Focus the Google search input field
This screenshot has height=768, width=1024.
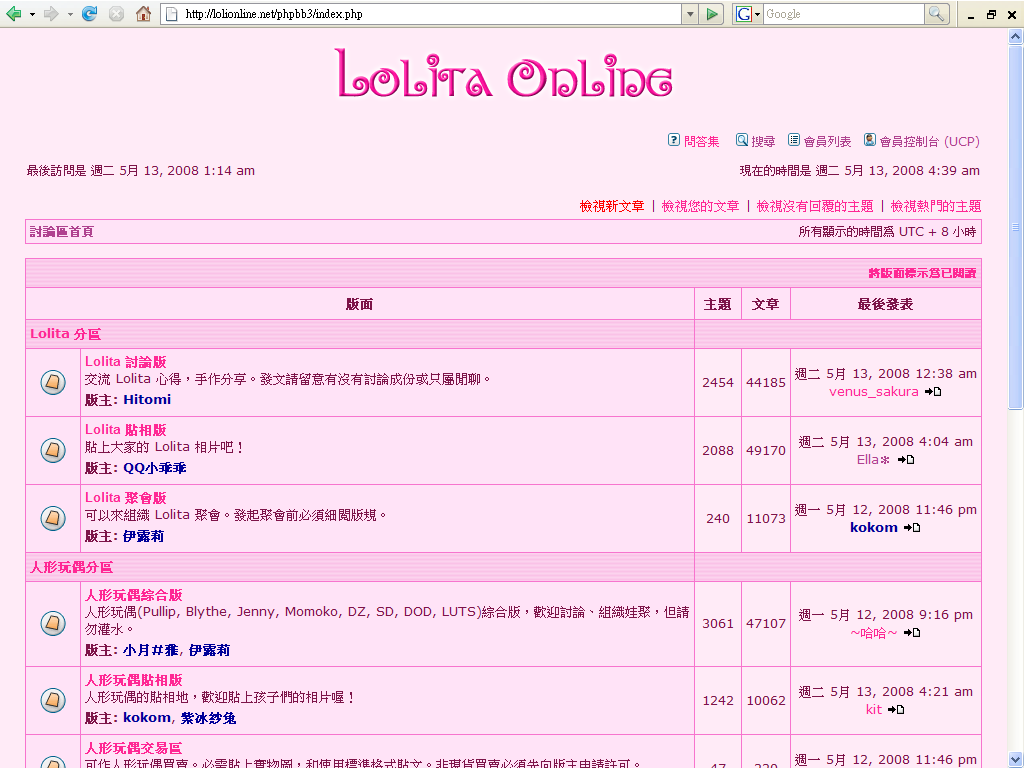[843, 14]
